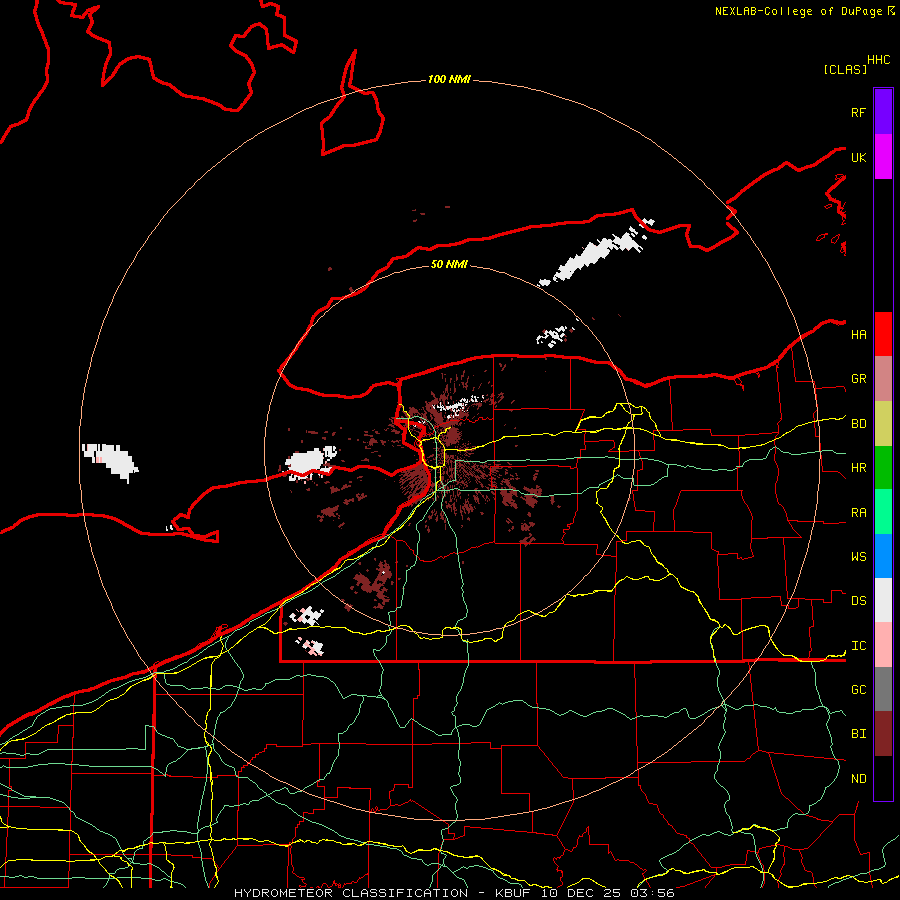Click the HA legend label
Image resolution: width=900 pixels, height=900 pixels.
pos(858,334)
